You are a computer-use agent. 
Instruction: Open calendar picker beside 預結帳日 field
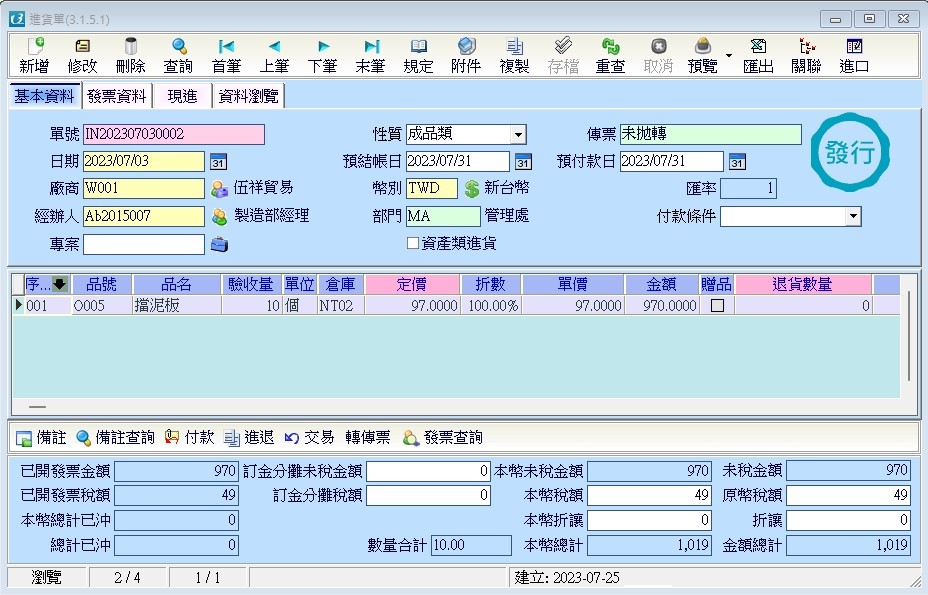[x=523, y=162]
